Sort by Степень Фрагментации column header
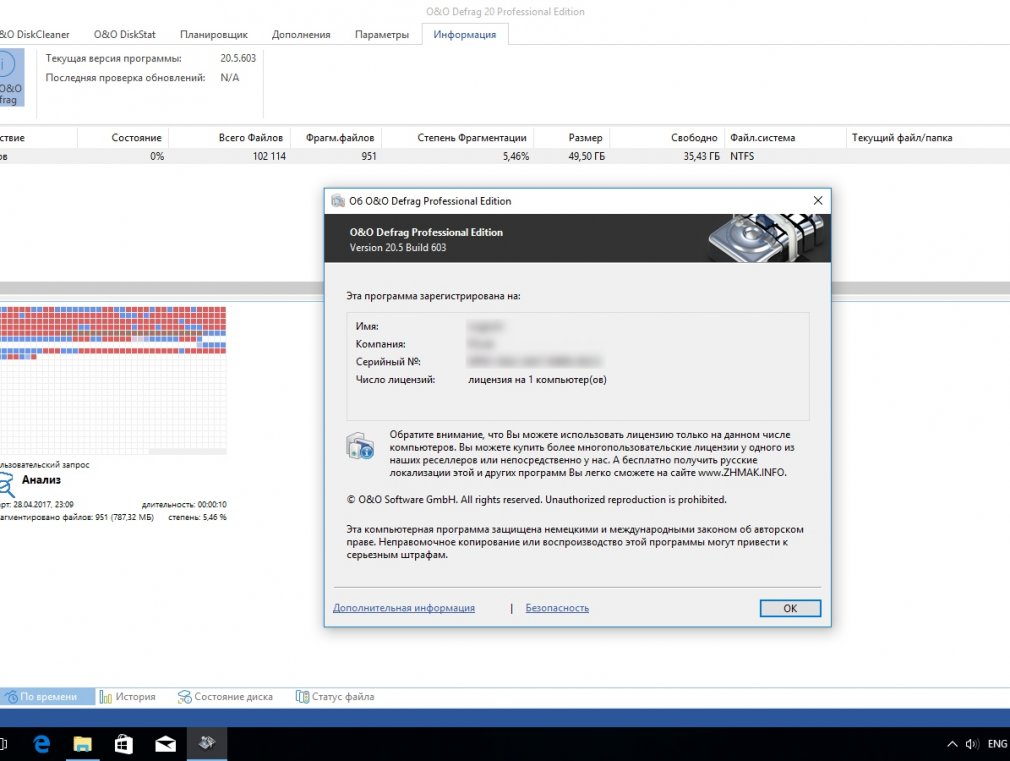 tap(472, 138)
